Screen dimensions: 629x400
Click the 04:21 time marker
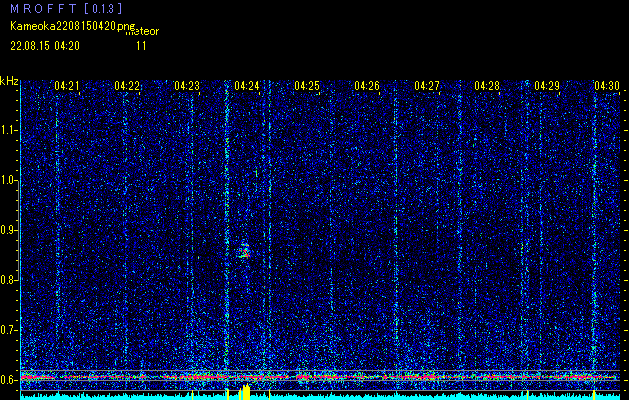coord(67,85)
